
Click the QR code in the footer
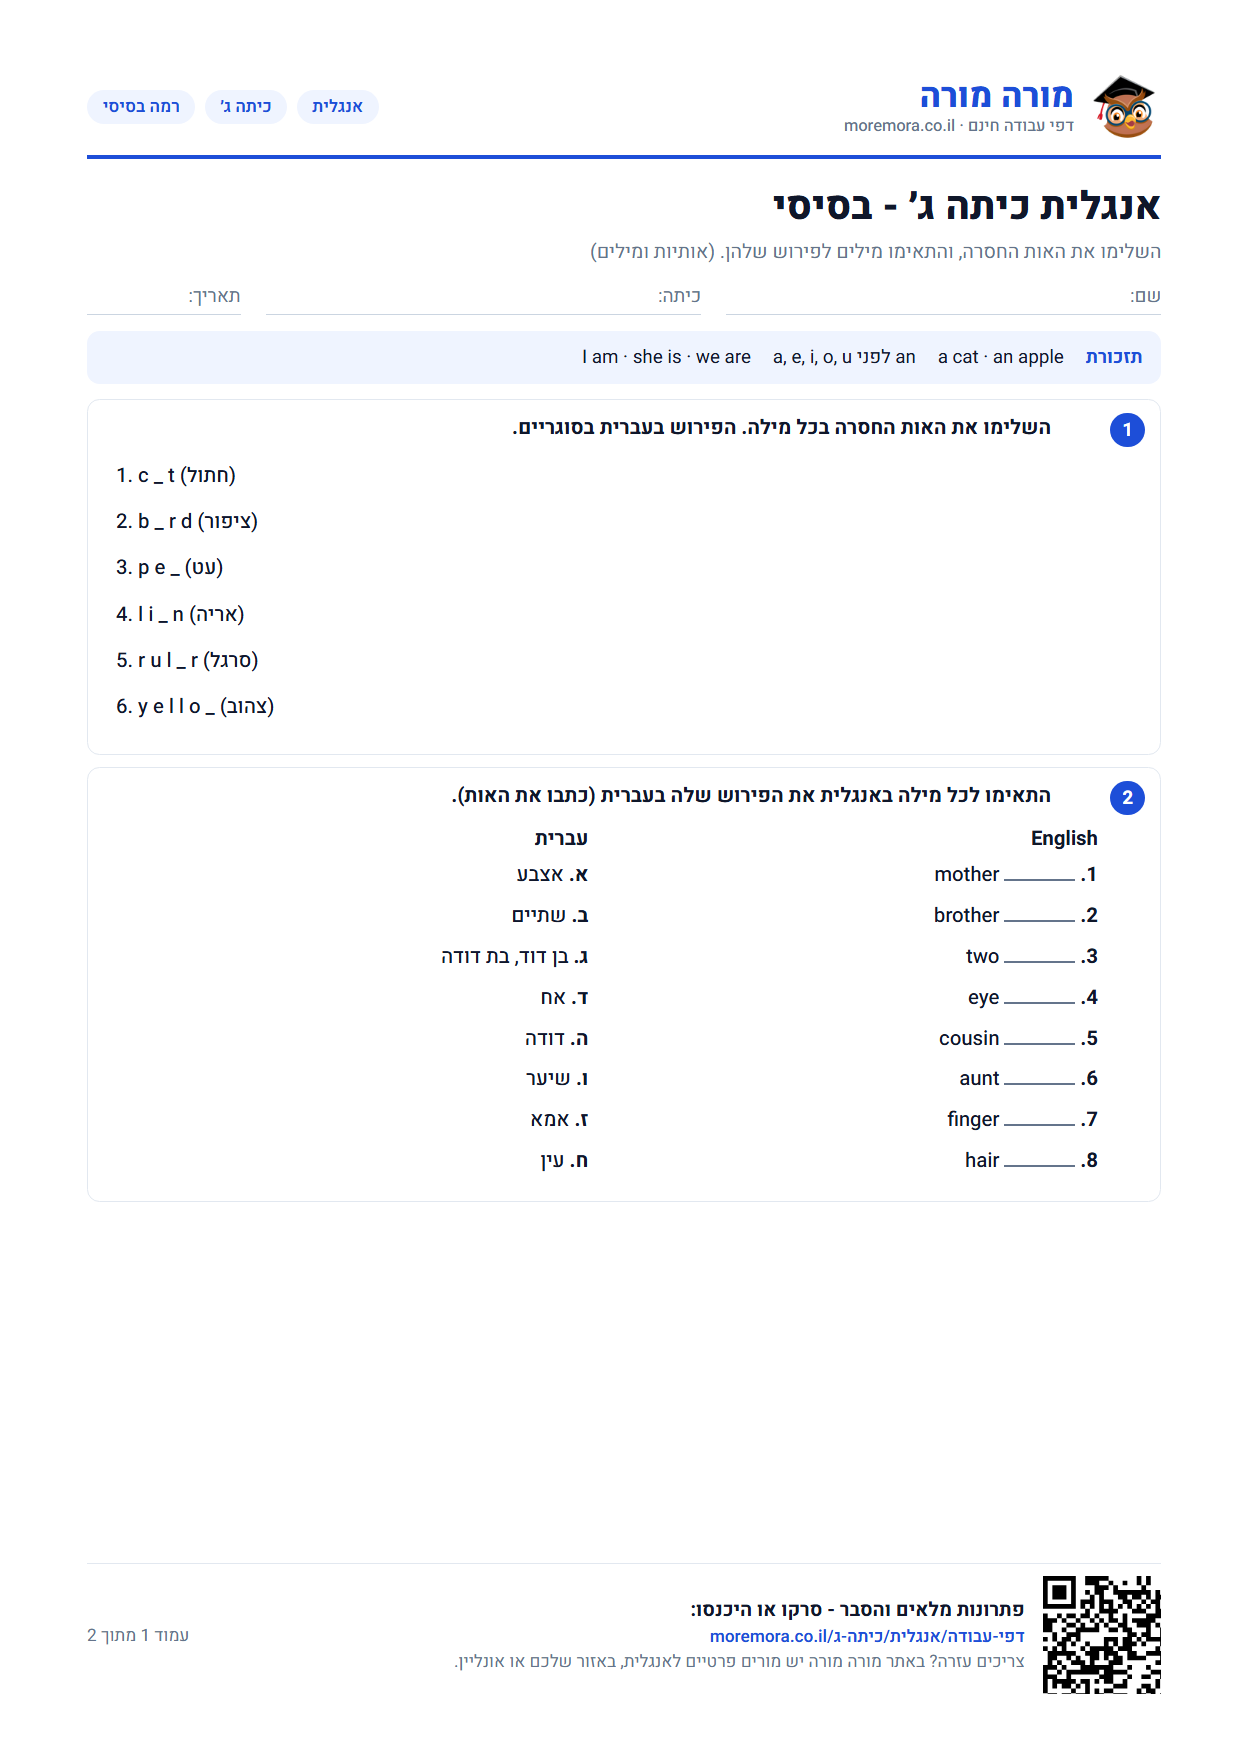(x=1101, y=1634)
